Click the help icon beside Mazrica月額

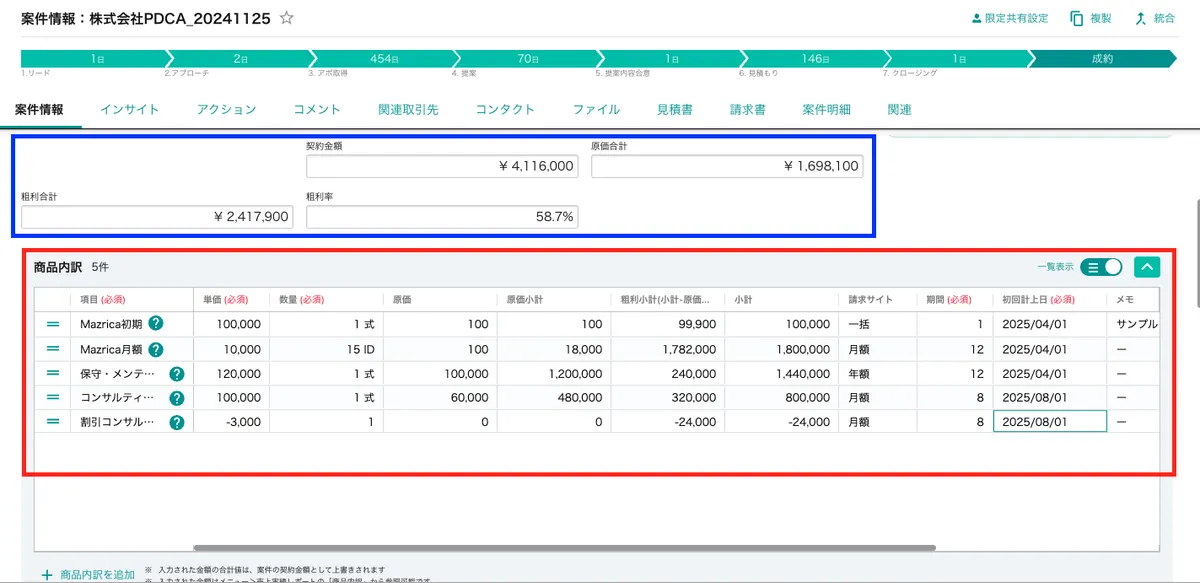click(x=156, y=349)
